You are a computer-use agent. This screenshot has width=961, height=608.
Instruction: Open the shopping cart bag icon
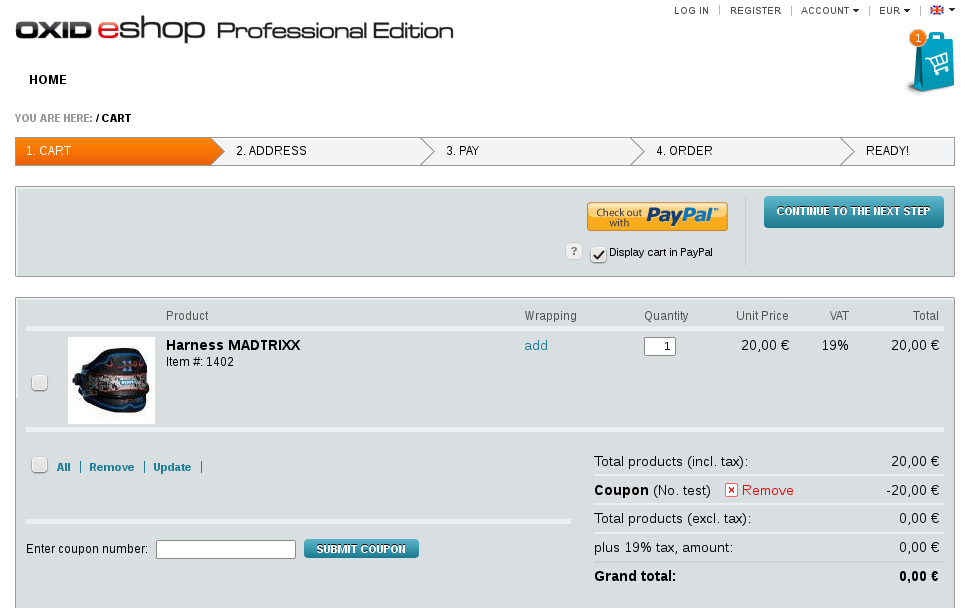click(x=932, y=63)
